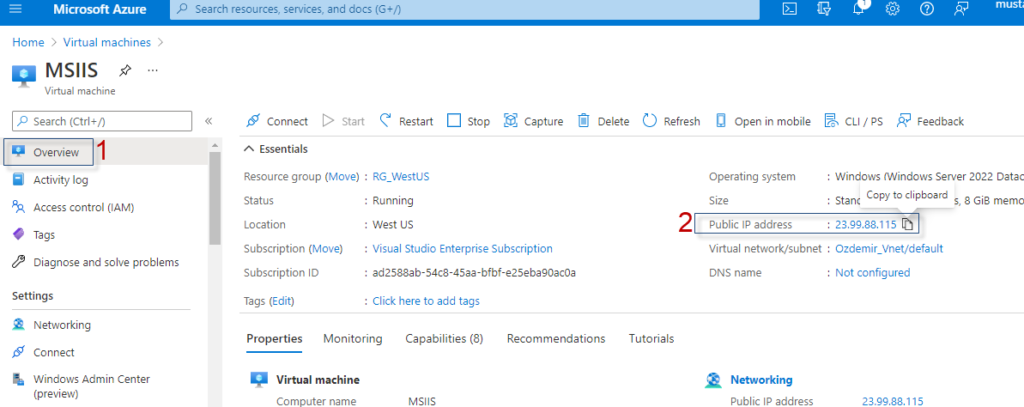The width and height of the screenshot is (1024, 407).
Task: Go to the Virtual machines breadcrumb
Action: (107, 42)
